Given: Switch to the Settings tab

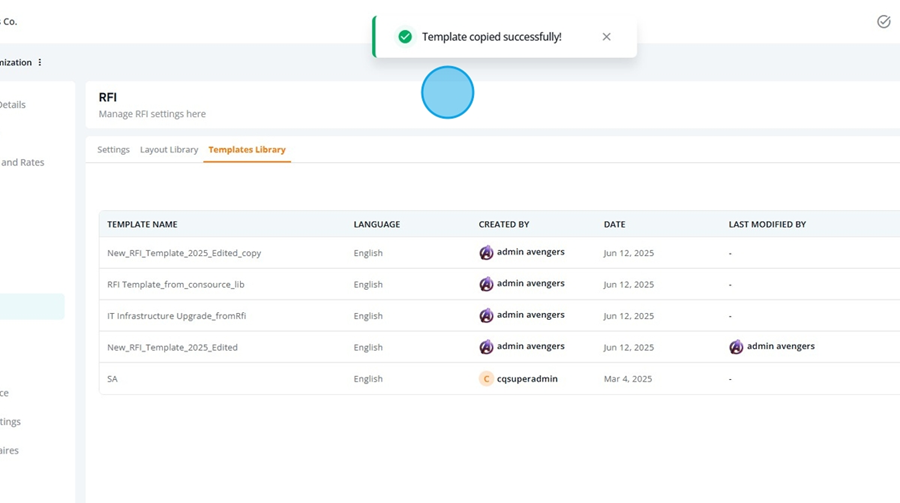Looking at the screenshot, I should (x=113, y=149).
